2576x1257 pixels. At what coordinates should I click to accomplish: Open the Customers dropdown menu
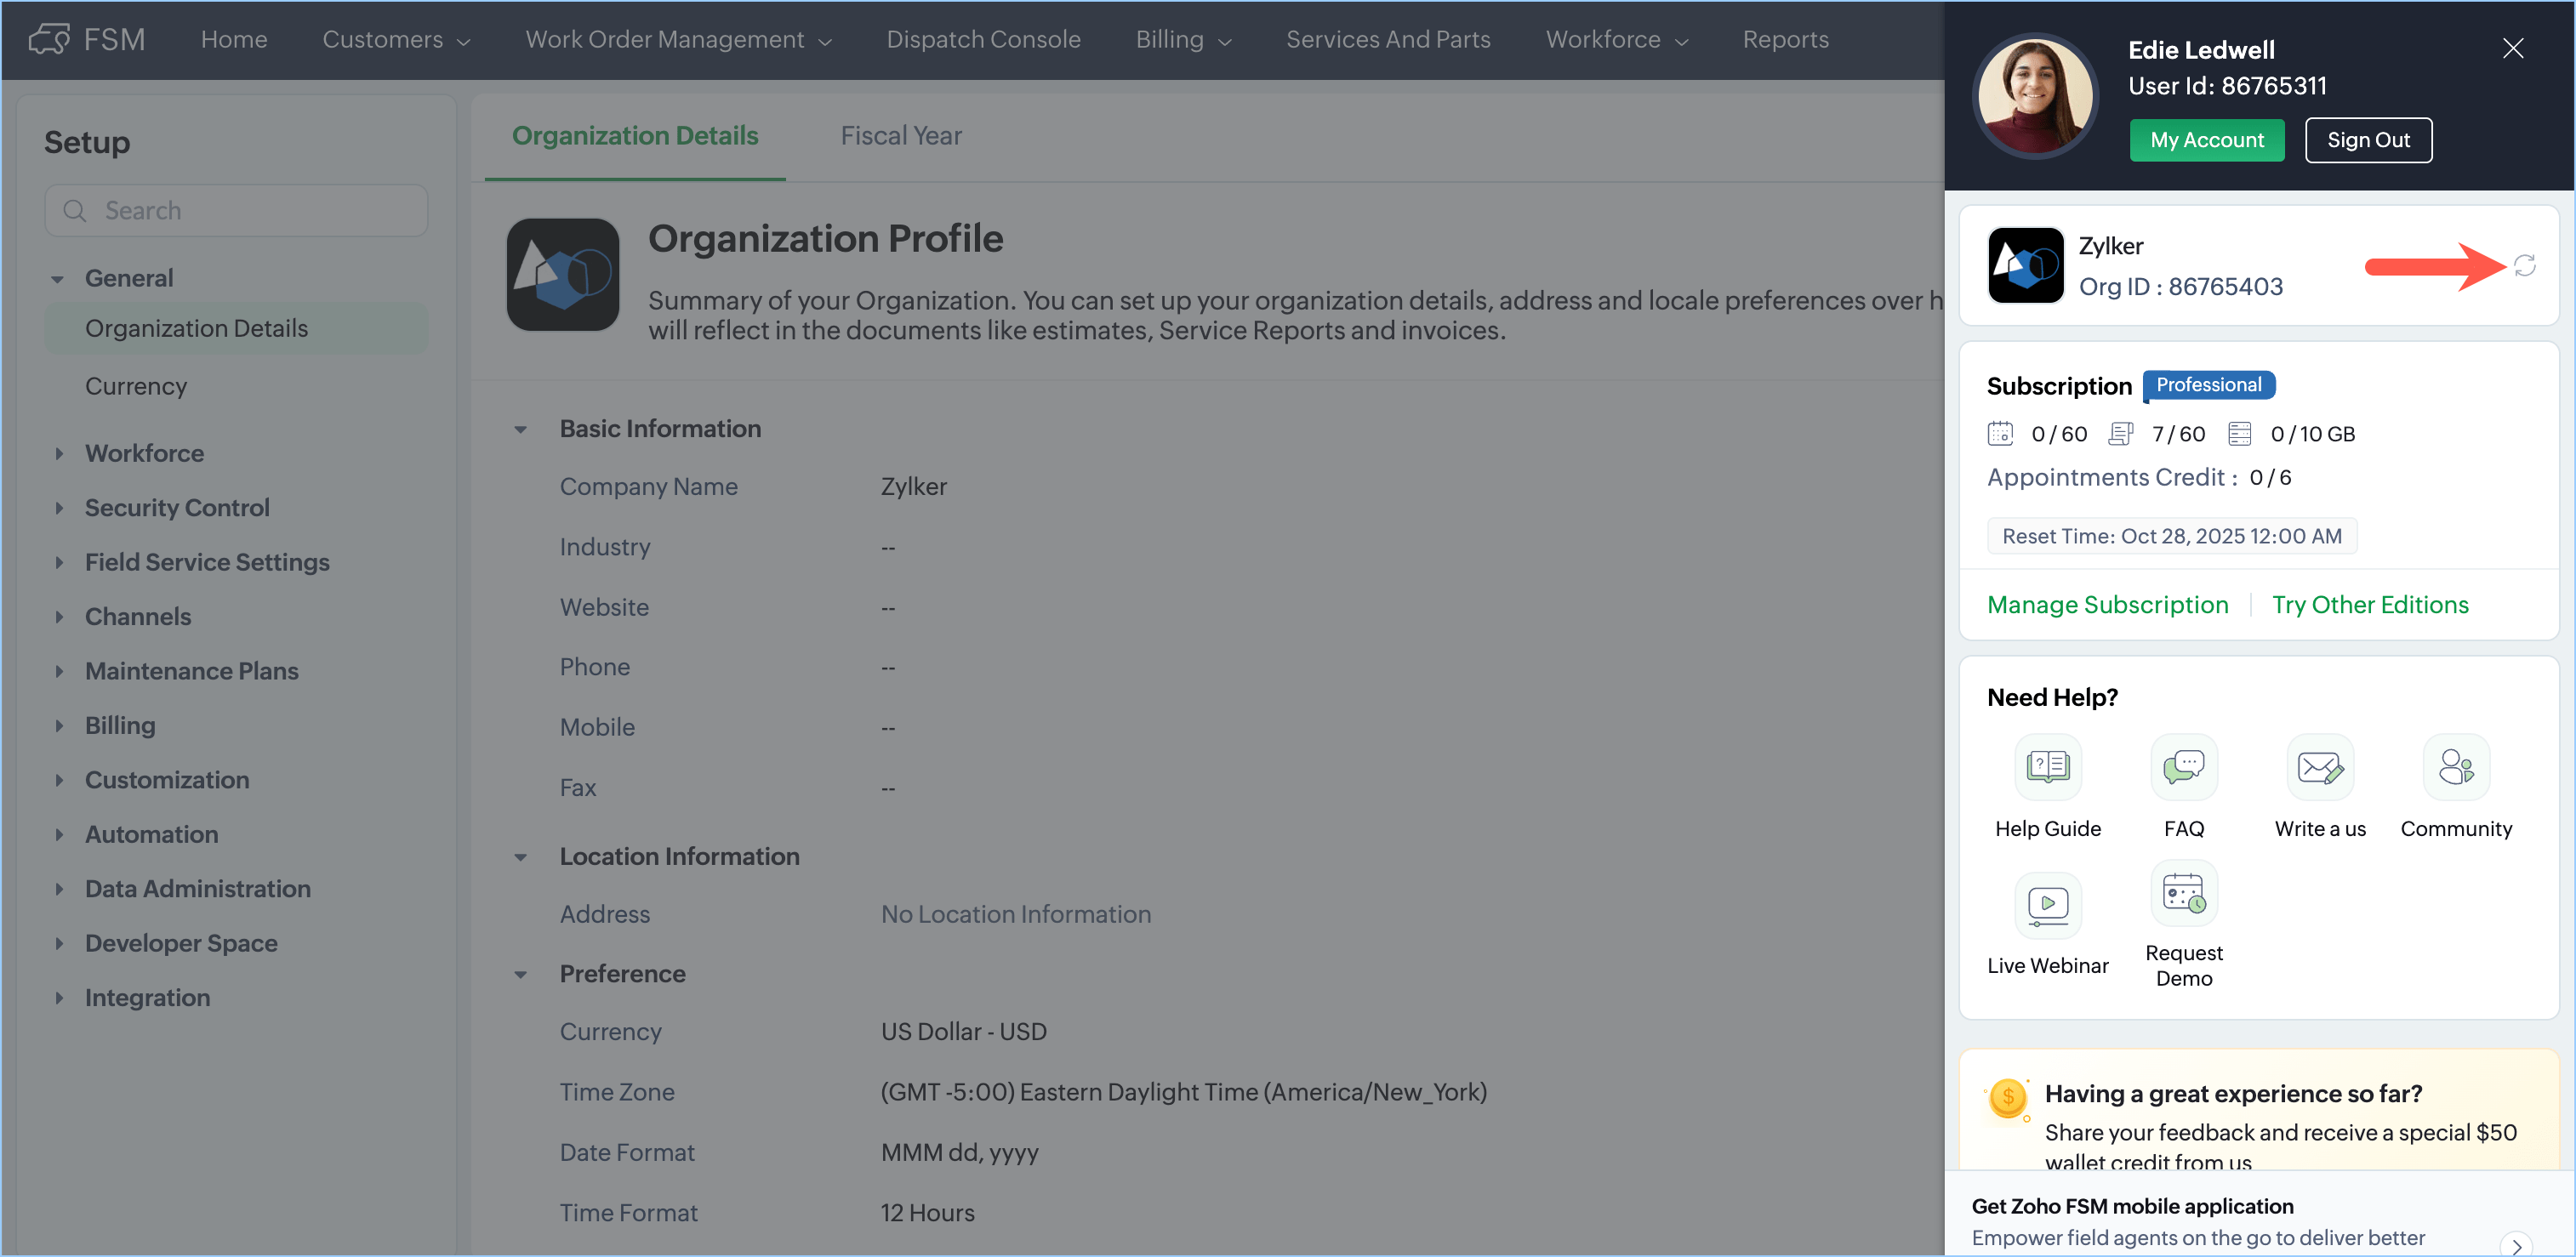point(396,39)
